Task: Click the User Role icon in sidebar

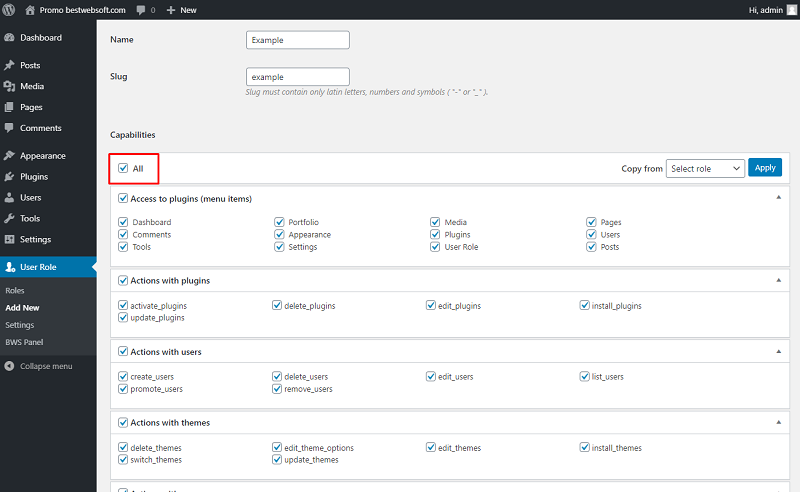Action: click(x=10, y=267)
